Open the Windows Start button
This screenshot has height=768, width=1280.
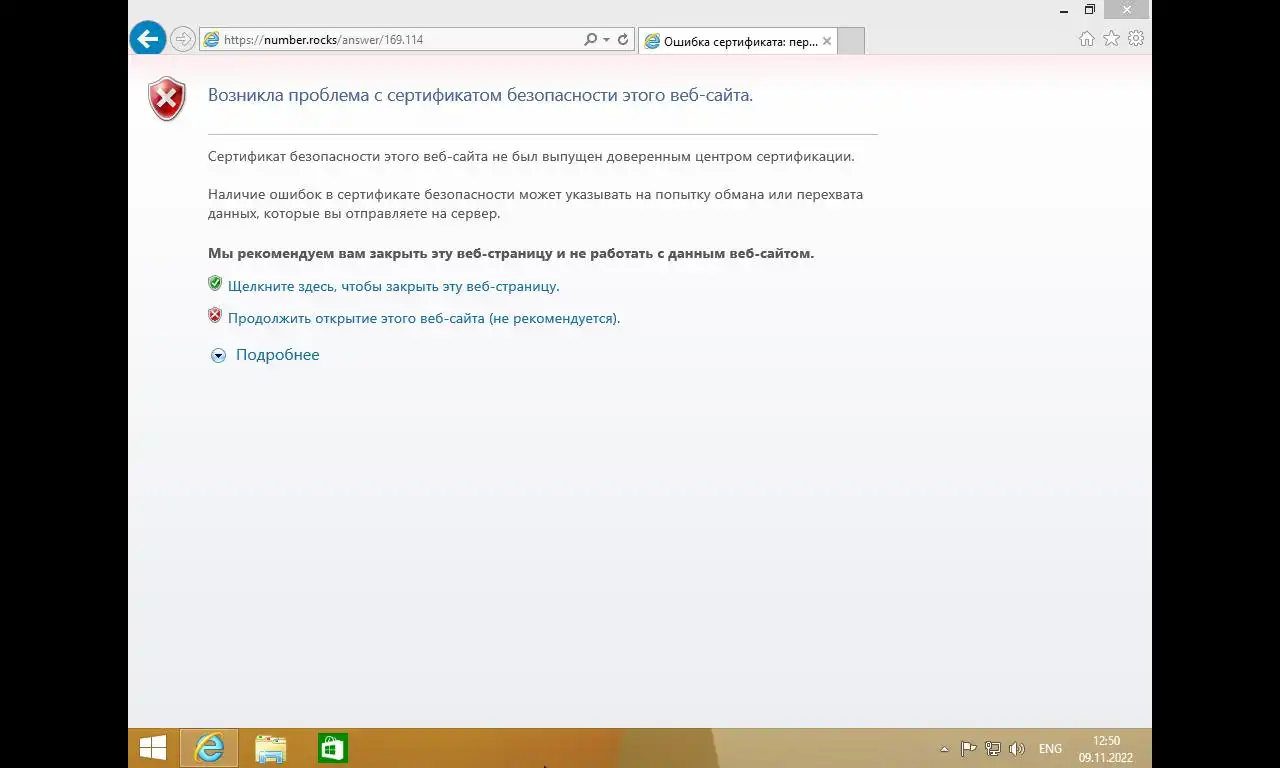click(153, 748)
